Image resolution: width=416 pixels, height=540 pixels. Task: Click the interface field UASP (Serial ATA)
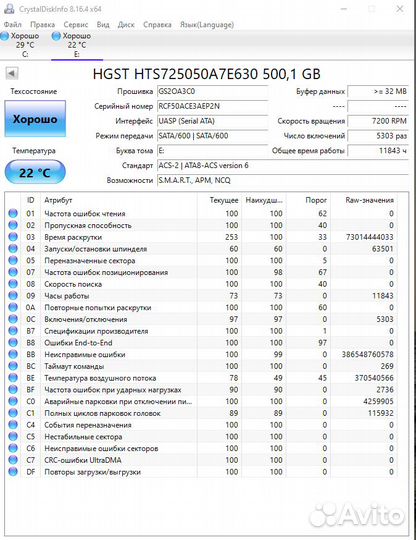[212, 121]
